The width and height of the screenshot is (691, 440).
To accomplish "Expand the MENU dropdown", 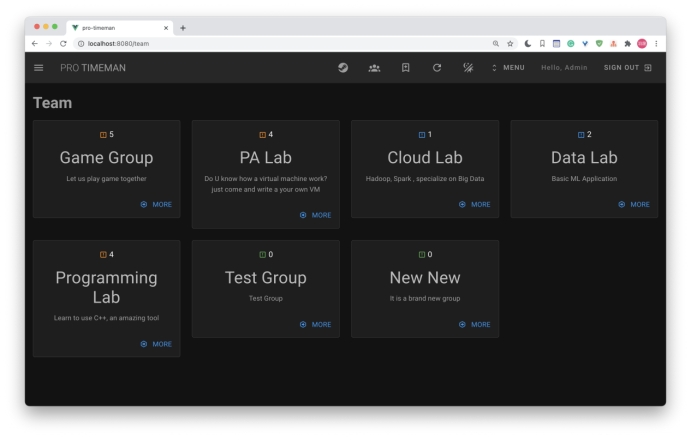I will click(x=508, y=68).
